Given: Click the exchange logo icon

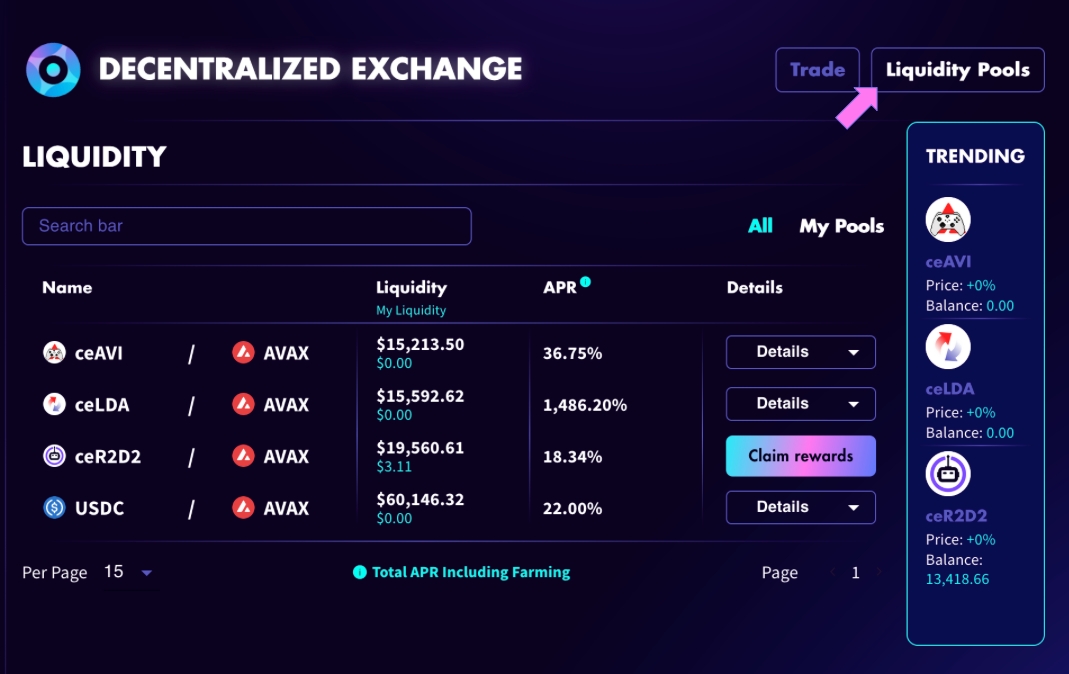Looking at the screenshot, I should click(x=53, y=70).
